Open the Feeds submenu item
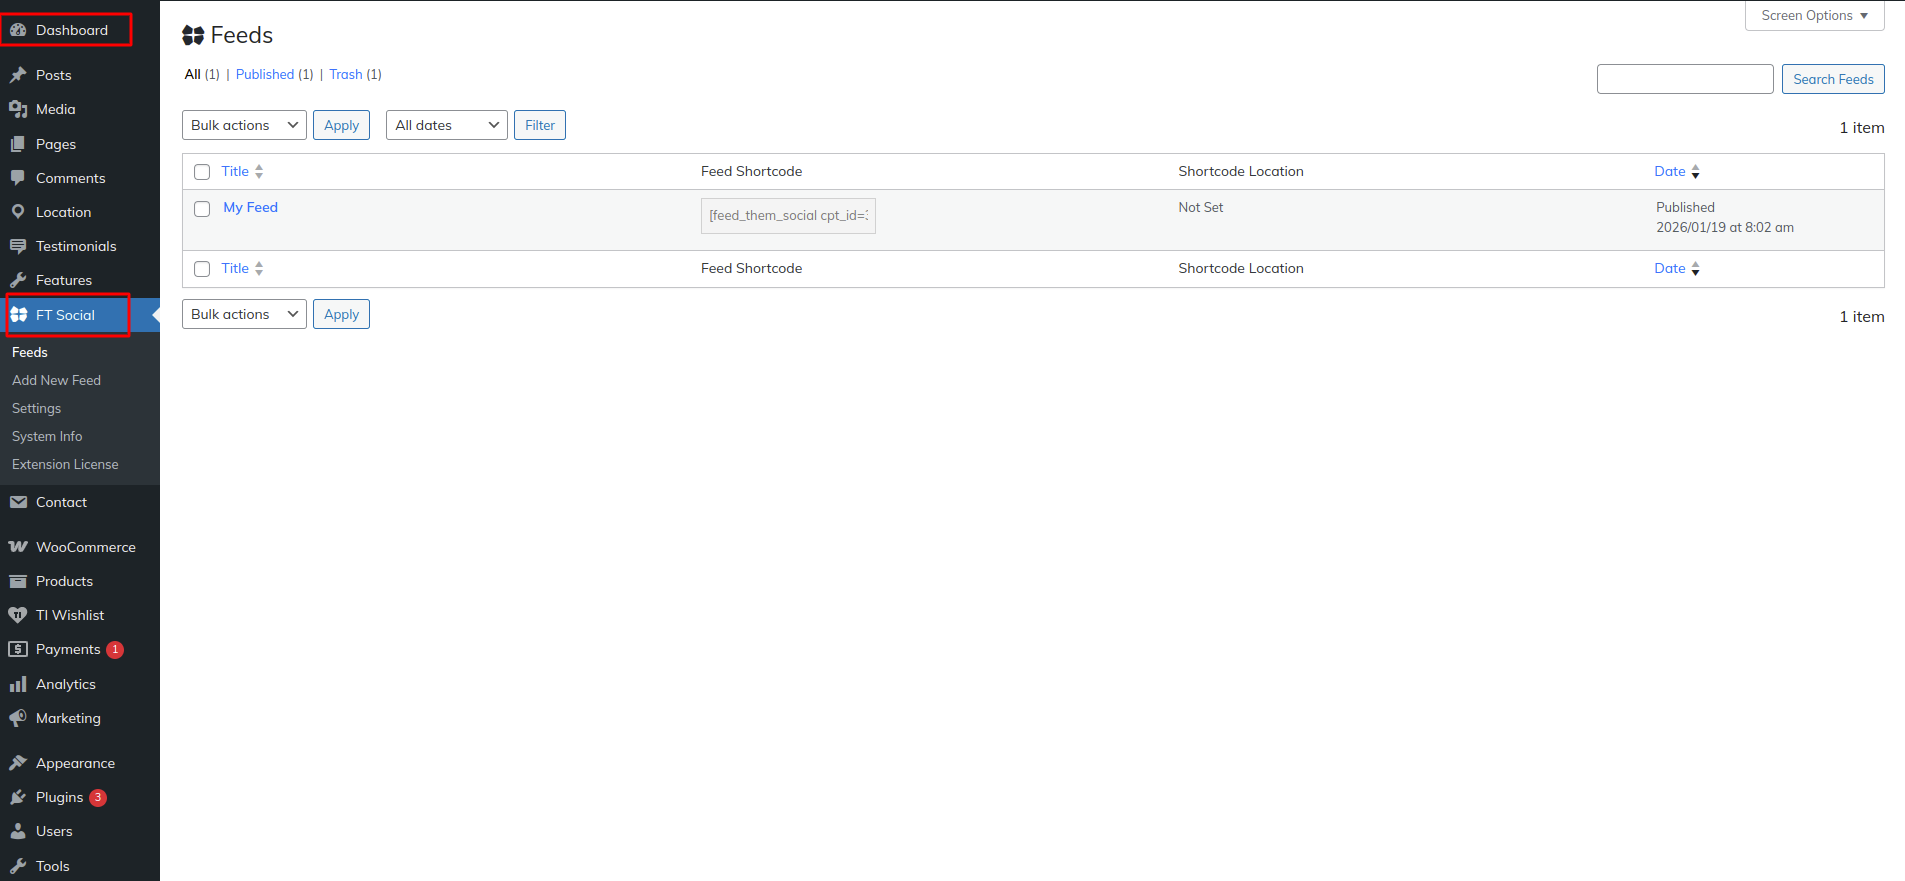Image resolution: width=1905 pixels, height=881 pixels. (30, 352)
